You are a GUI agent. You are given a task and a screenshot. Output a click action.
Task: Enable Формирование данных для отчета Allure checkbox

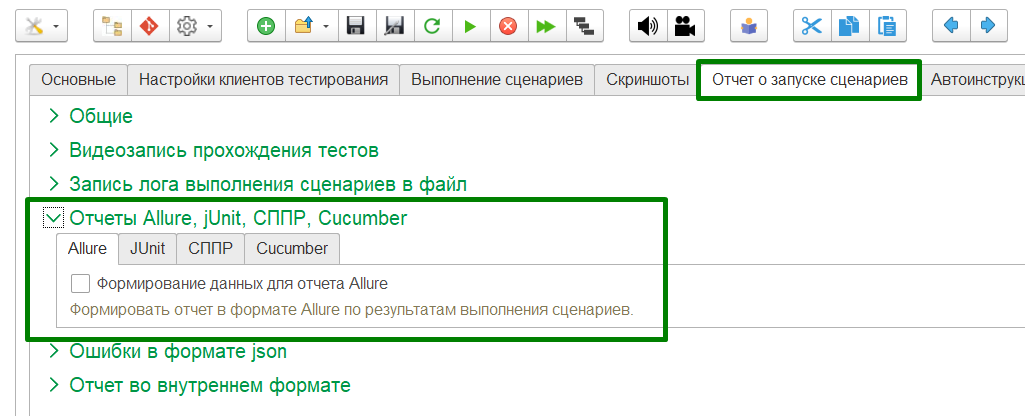point(80,284)
